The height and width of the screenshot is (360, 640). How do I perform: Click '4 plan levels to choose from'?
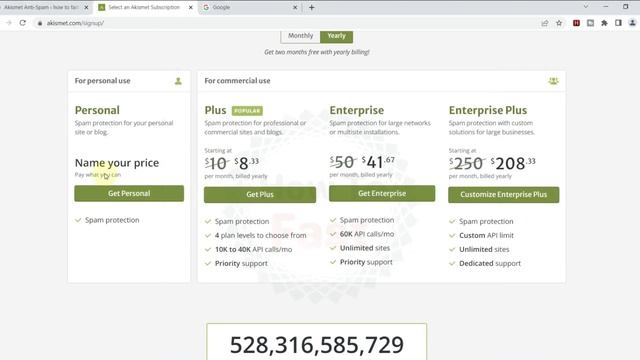[260, 236]
